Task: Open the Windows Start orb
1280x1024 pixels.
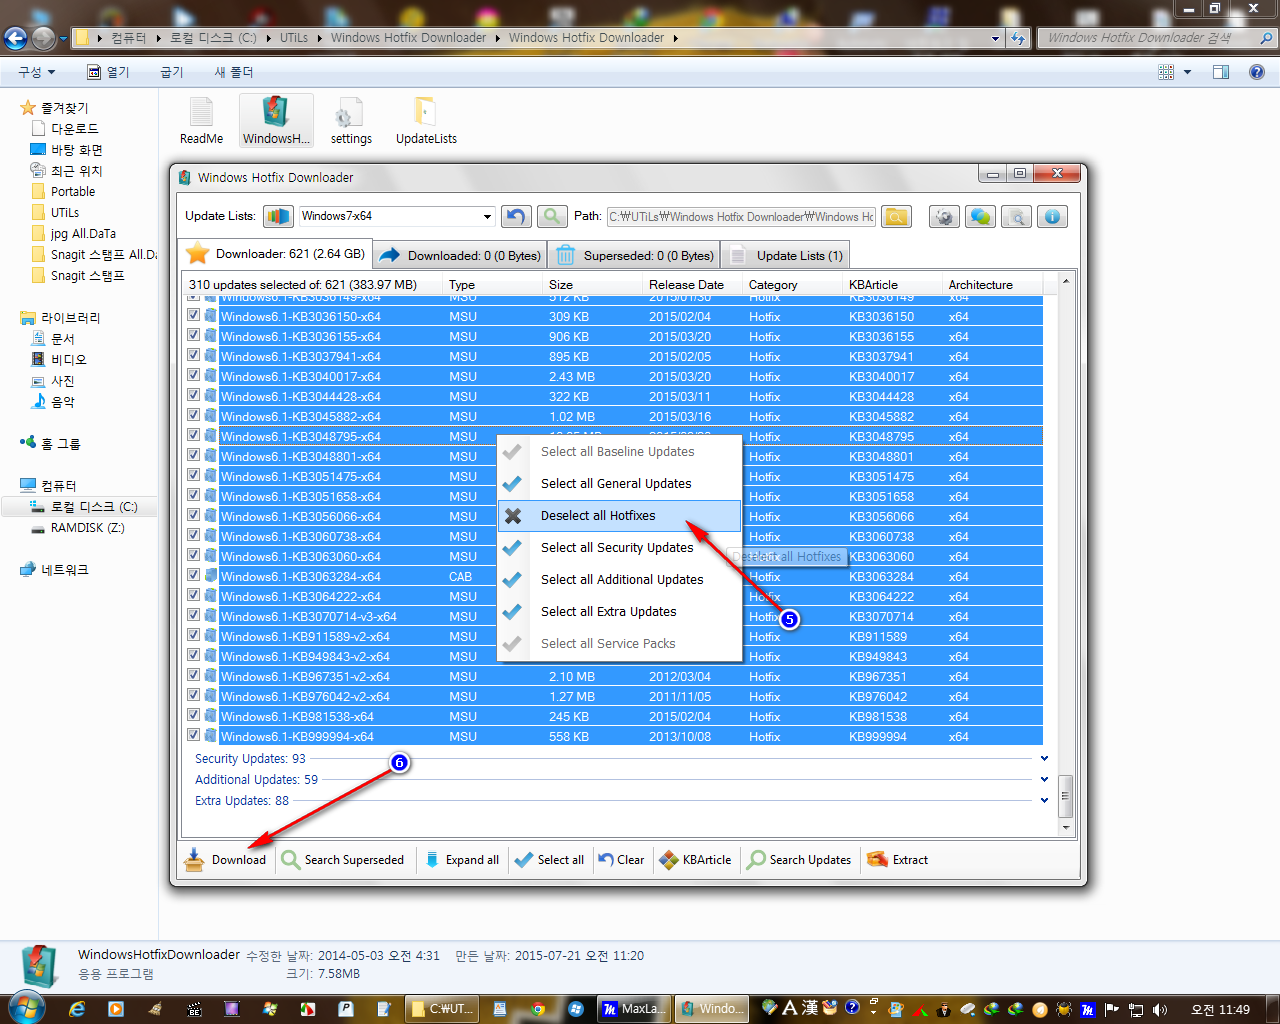Action: (x=25, y=1008)
